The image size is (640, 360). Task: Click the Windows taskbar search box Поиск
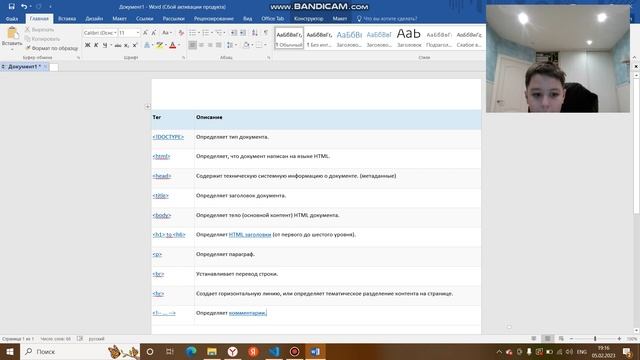pos(80,351)
